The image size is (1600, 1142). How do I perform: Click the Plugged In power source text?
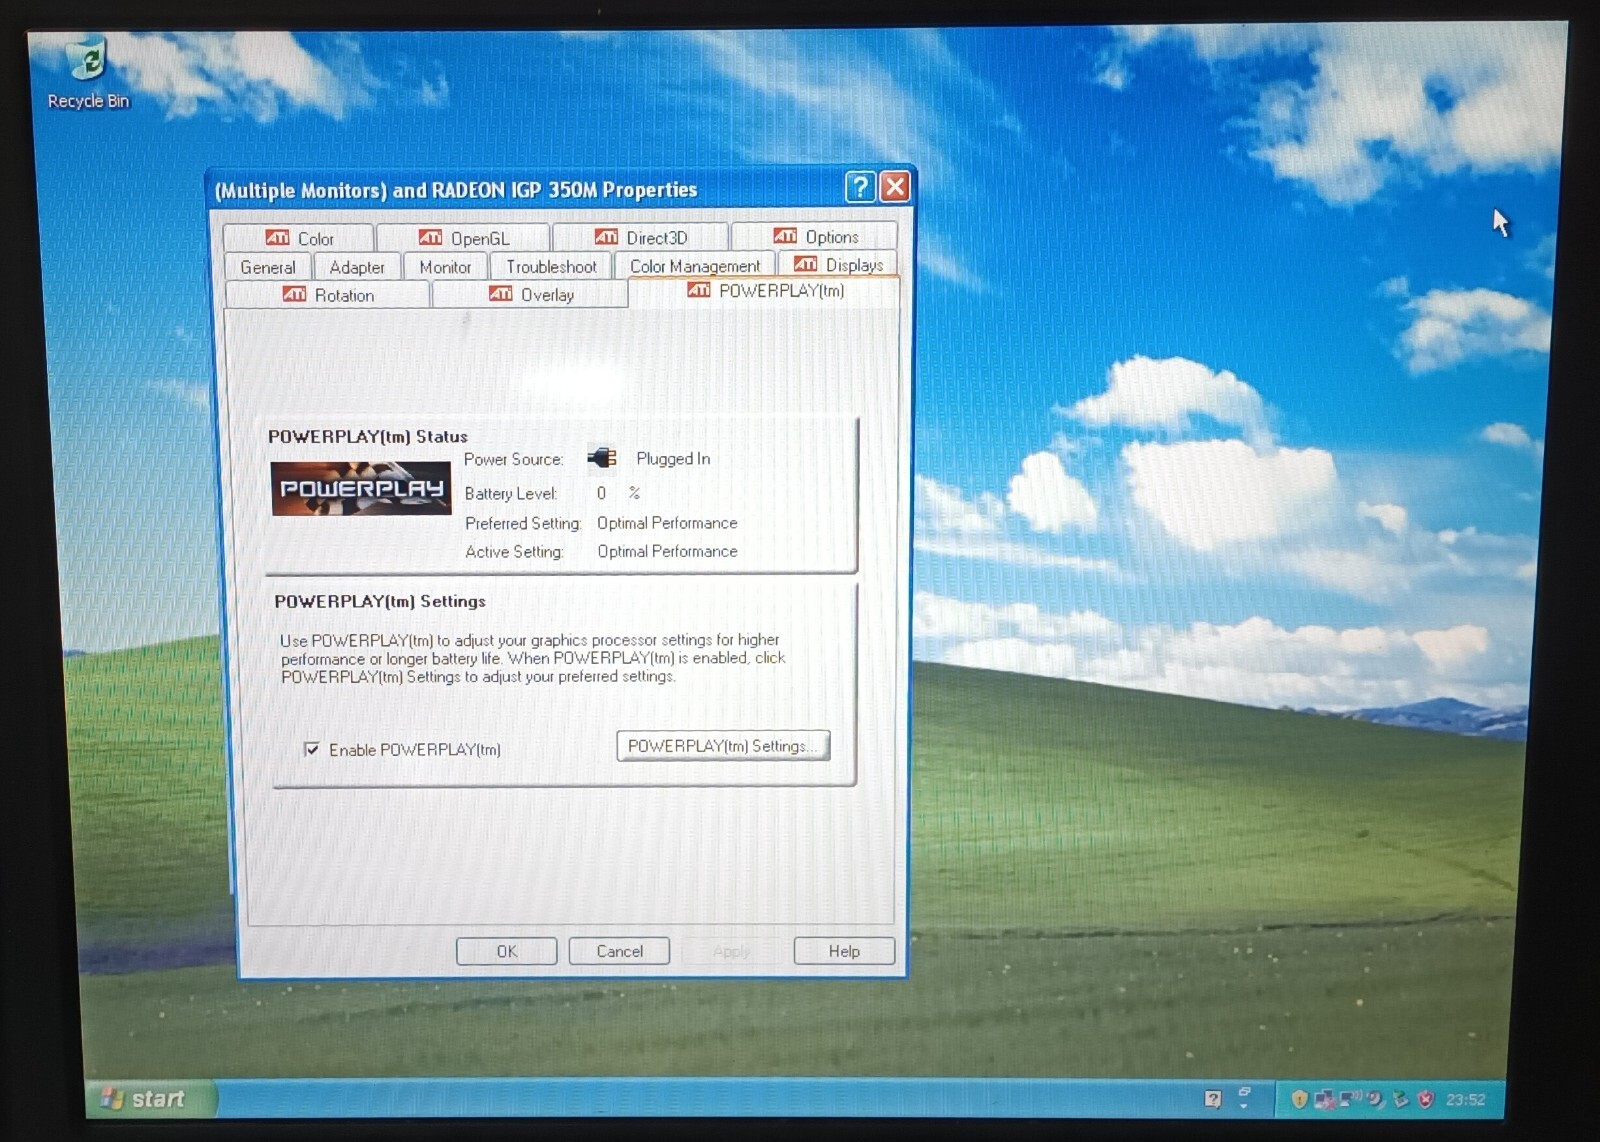point(673,458)
